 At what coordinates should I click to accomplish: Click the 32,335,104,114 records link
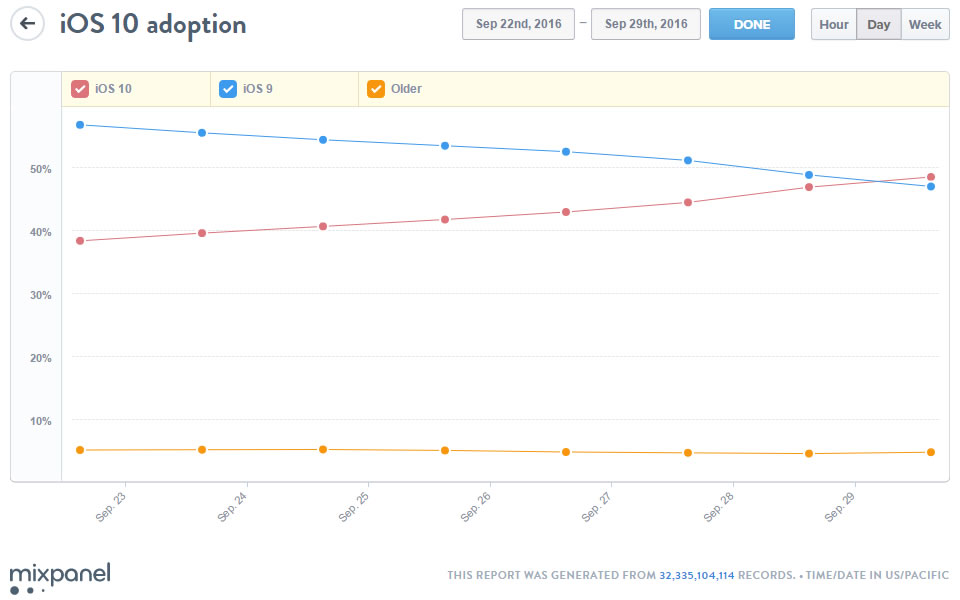pyautogui.click(x=697, y=575)
